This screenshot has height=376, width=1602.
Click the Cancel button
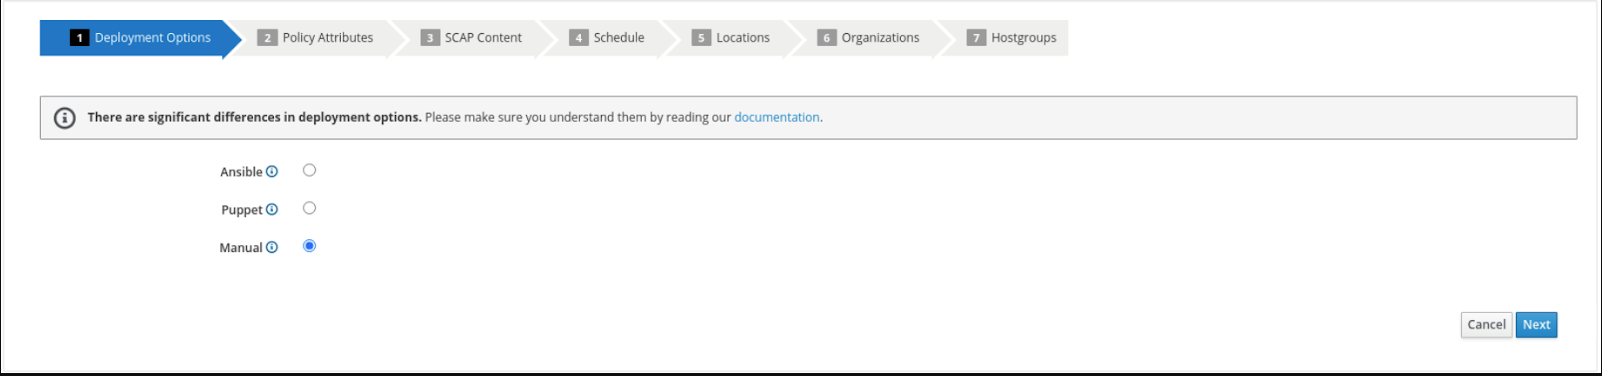[x=1486, y=325]
